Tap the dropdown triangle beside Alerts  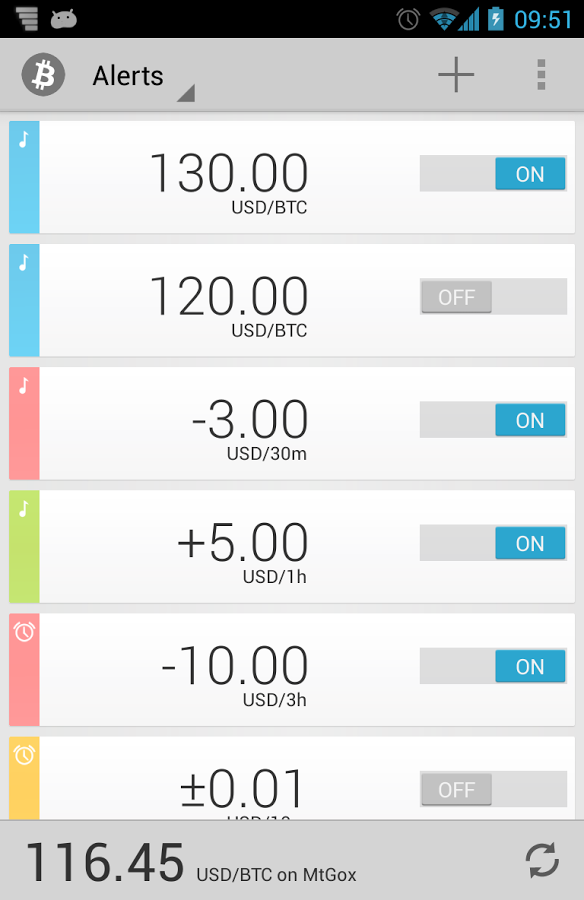(185, 93)
